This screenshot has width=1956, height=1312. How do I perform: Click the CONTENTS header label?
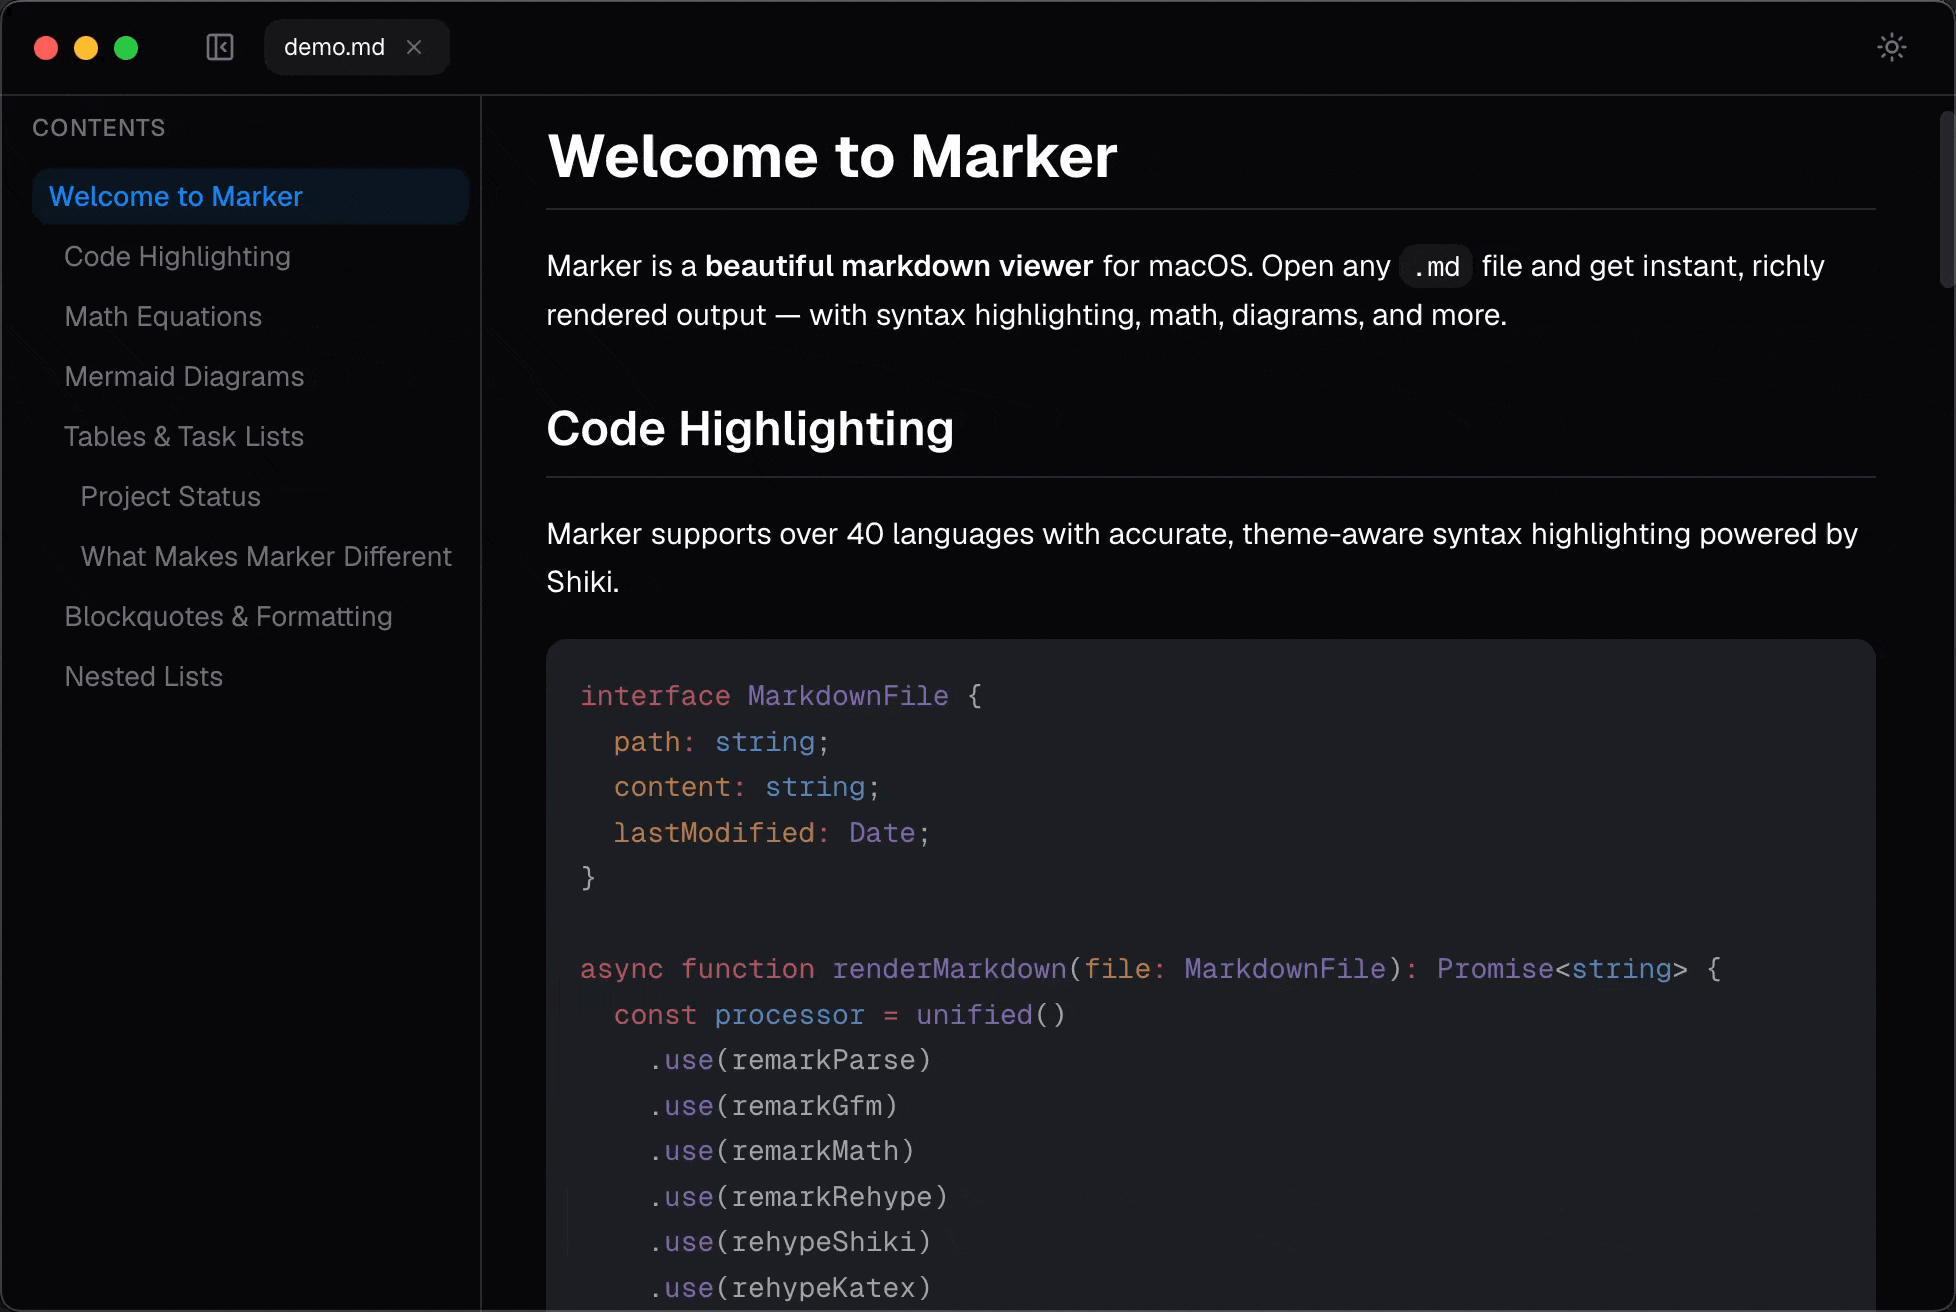coord(99,127)
